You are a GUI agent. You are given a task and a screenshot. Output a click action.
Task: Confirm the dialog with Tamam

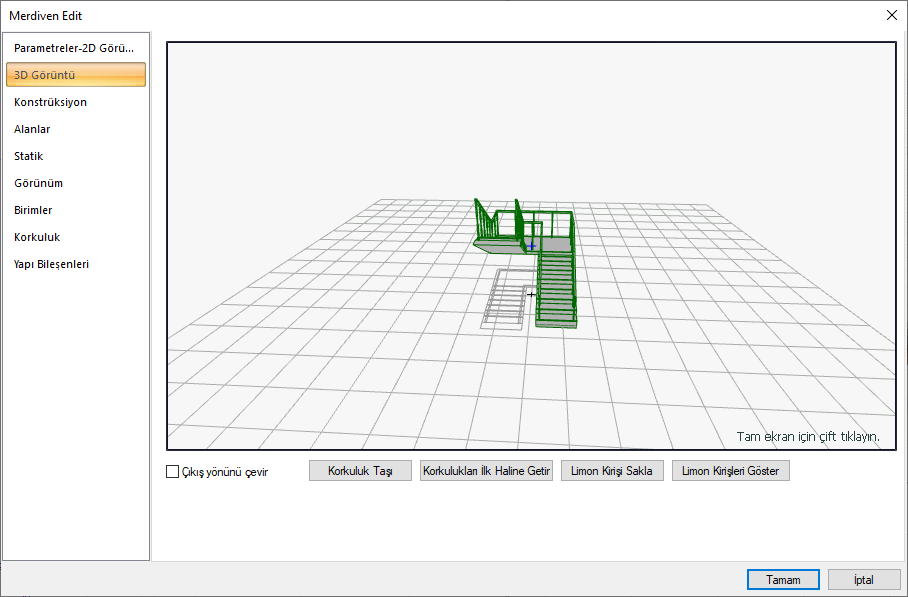click(x=783, y=580)
